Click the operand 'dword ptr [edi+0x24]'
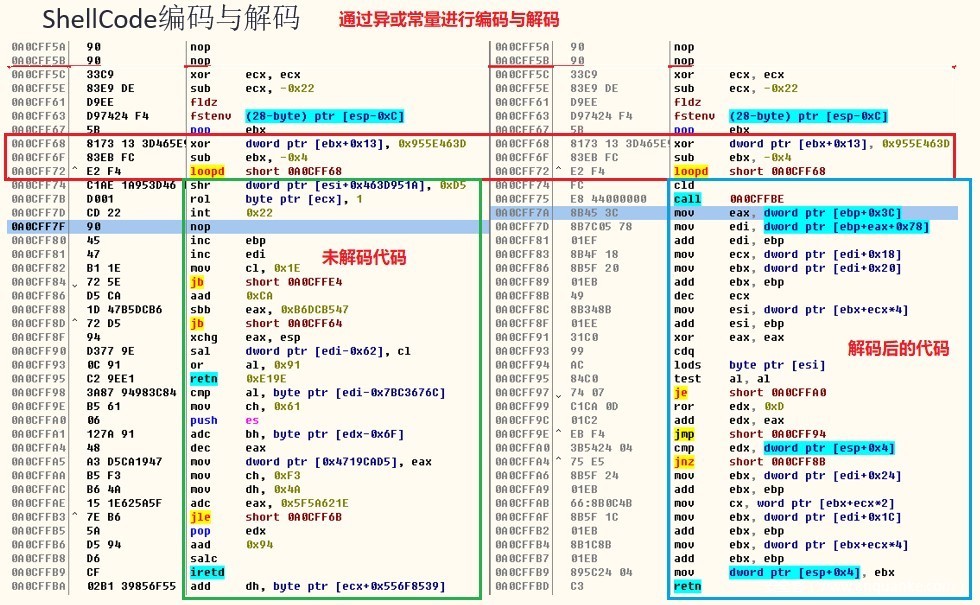The height and width of the screenshot is (605, 980). point(832,475)
